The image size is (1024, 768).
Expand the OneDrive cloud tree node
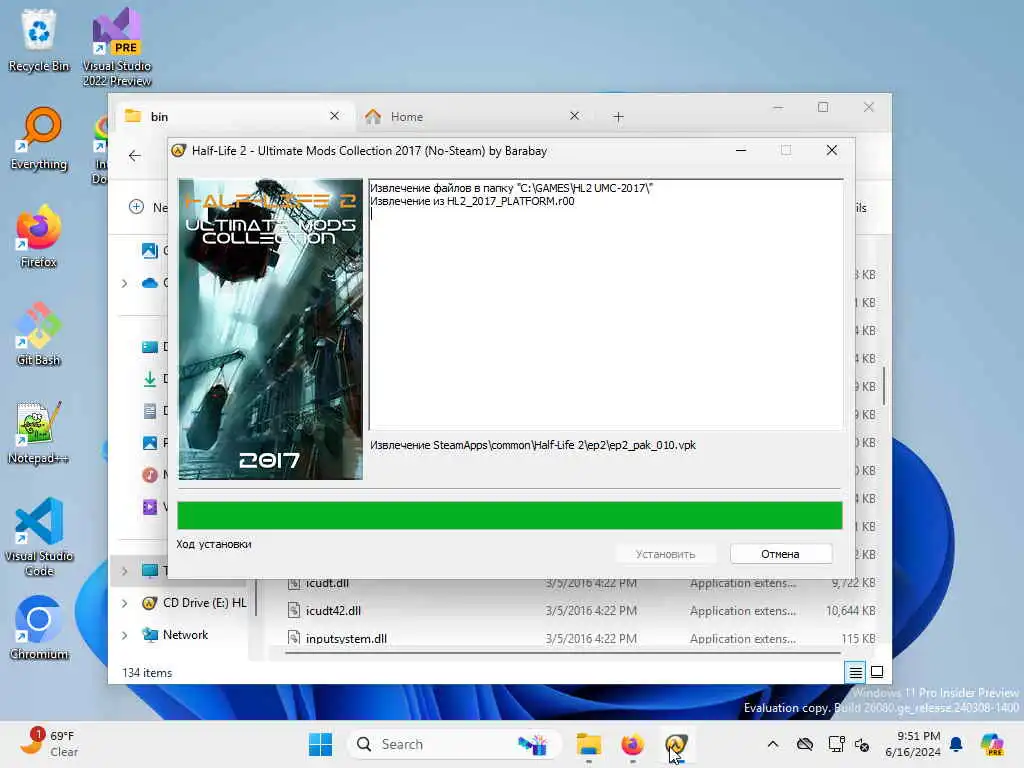coord(125,283)
